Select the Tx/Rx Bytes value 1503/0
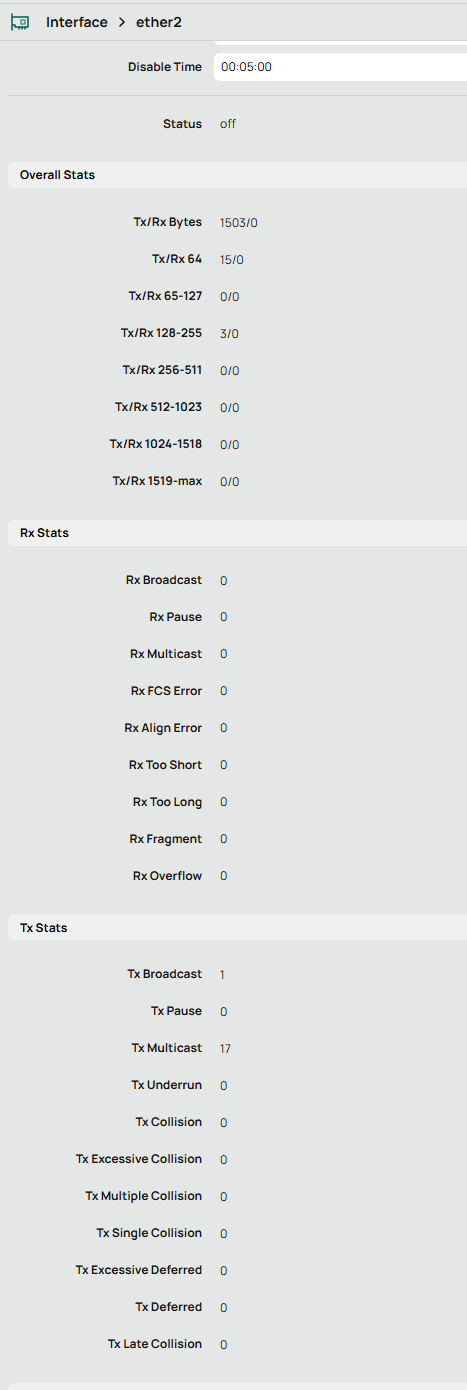This screenshot has height=1390, width=467. 239,223
